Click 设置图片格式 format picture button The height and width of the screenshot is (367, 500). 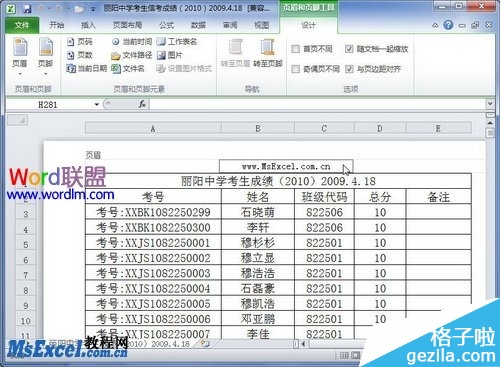(x=184, y=68)
